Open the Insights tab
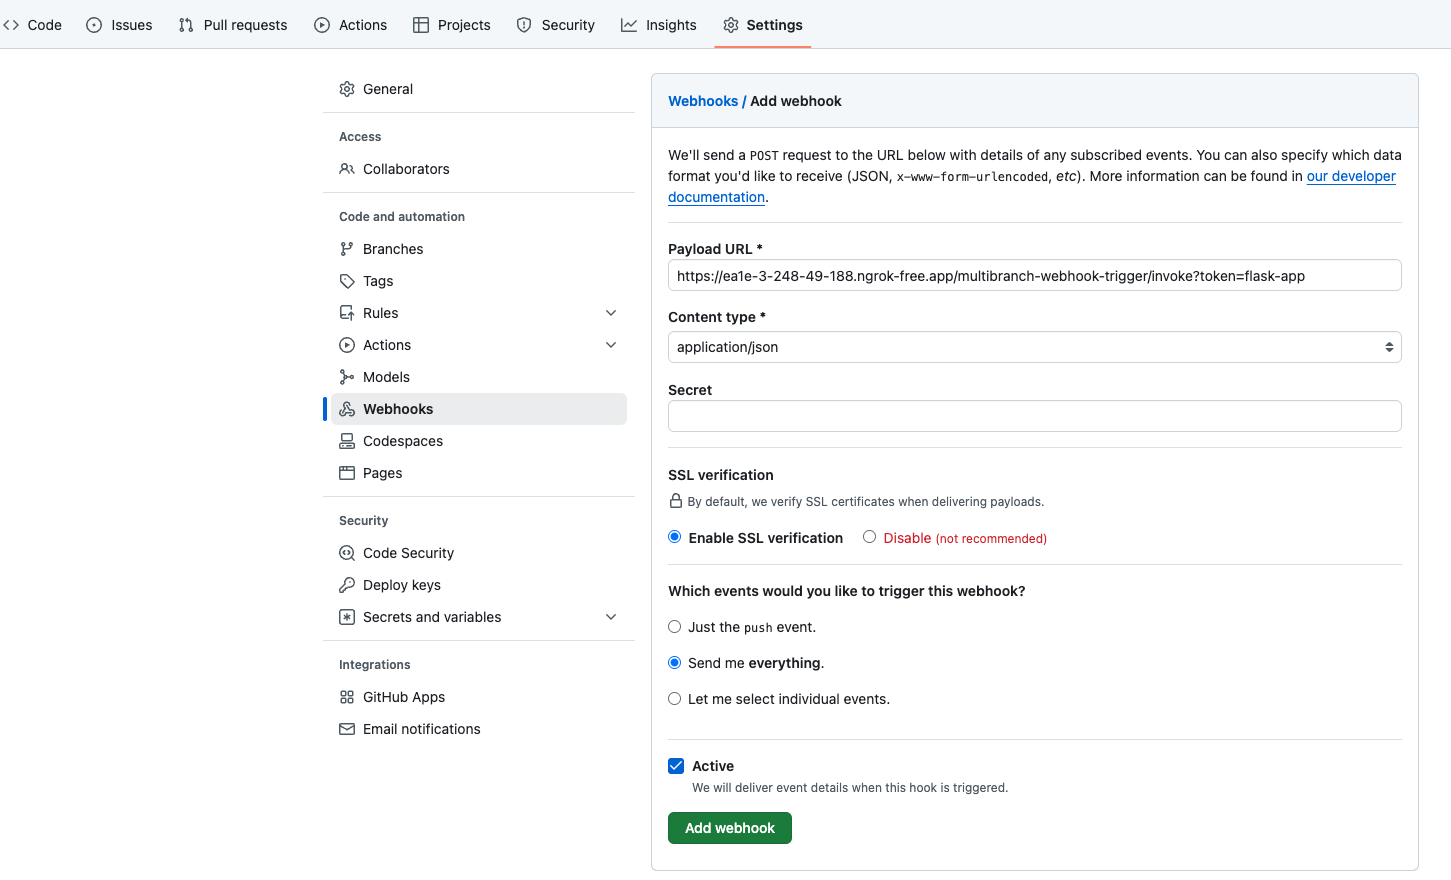Screen dimensions: 1451x880 [659, 25]
